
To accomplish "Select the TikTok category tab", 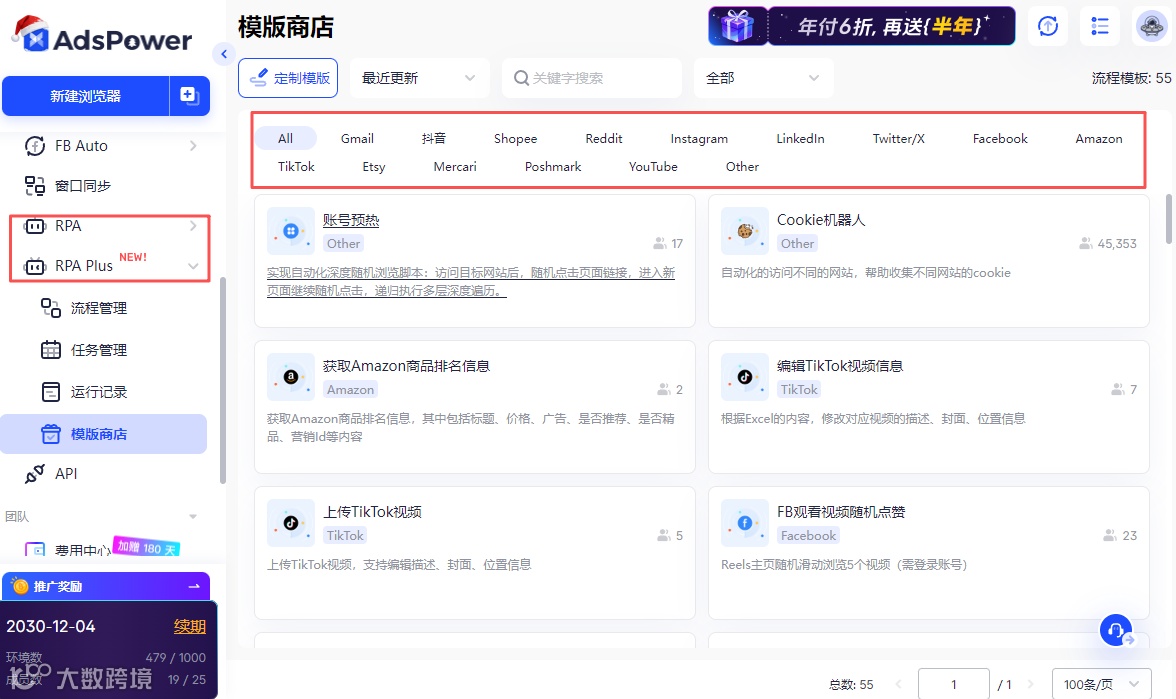I will coord(296,166).
